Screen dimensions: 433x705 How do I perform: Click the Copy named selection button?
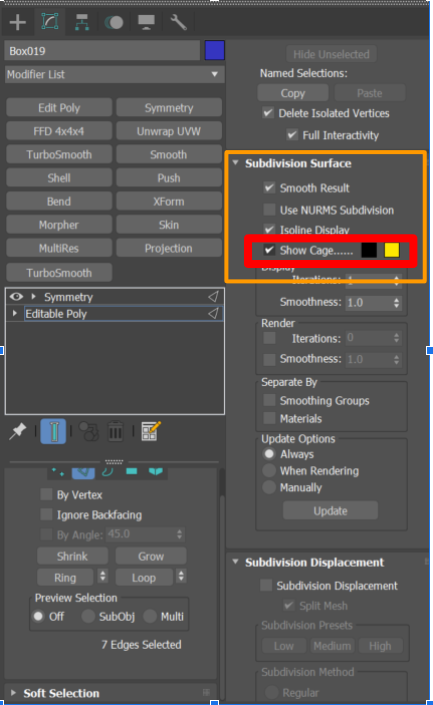(293, 93)
